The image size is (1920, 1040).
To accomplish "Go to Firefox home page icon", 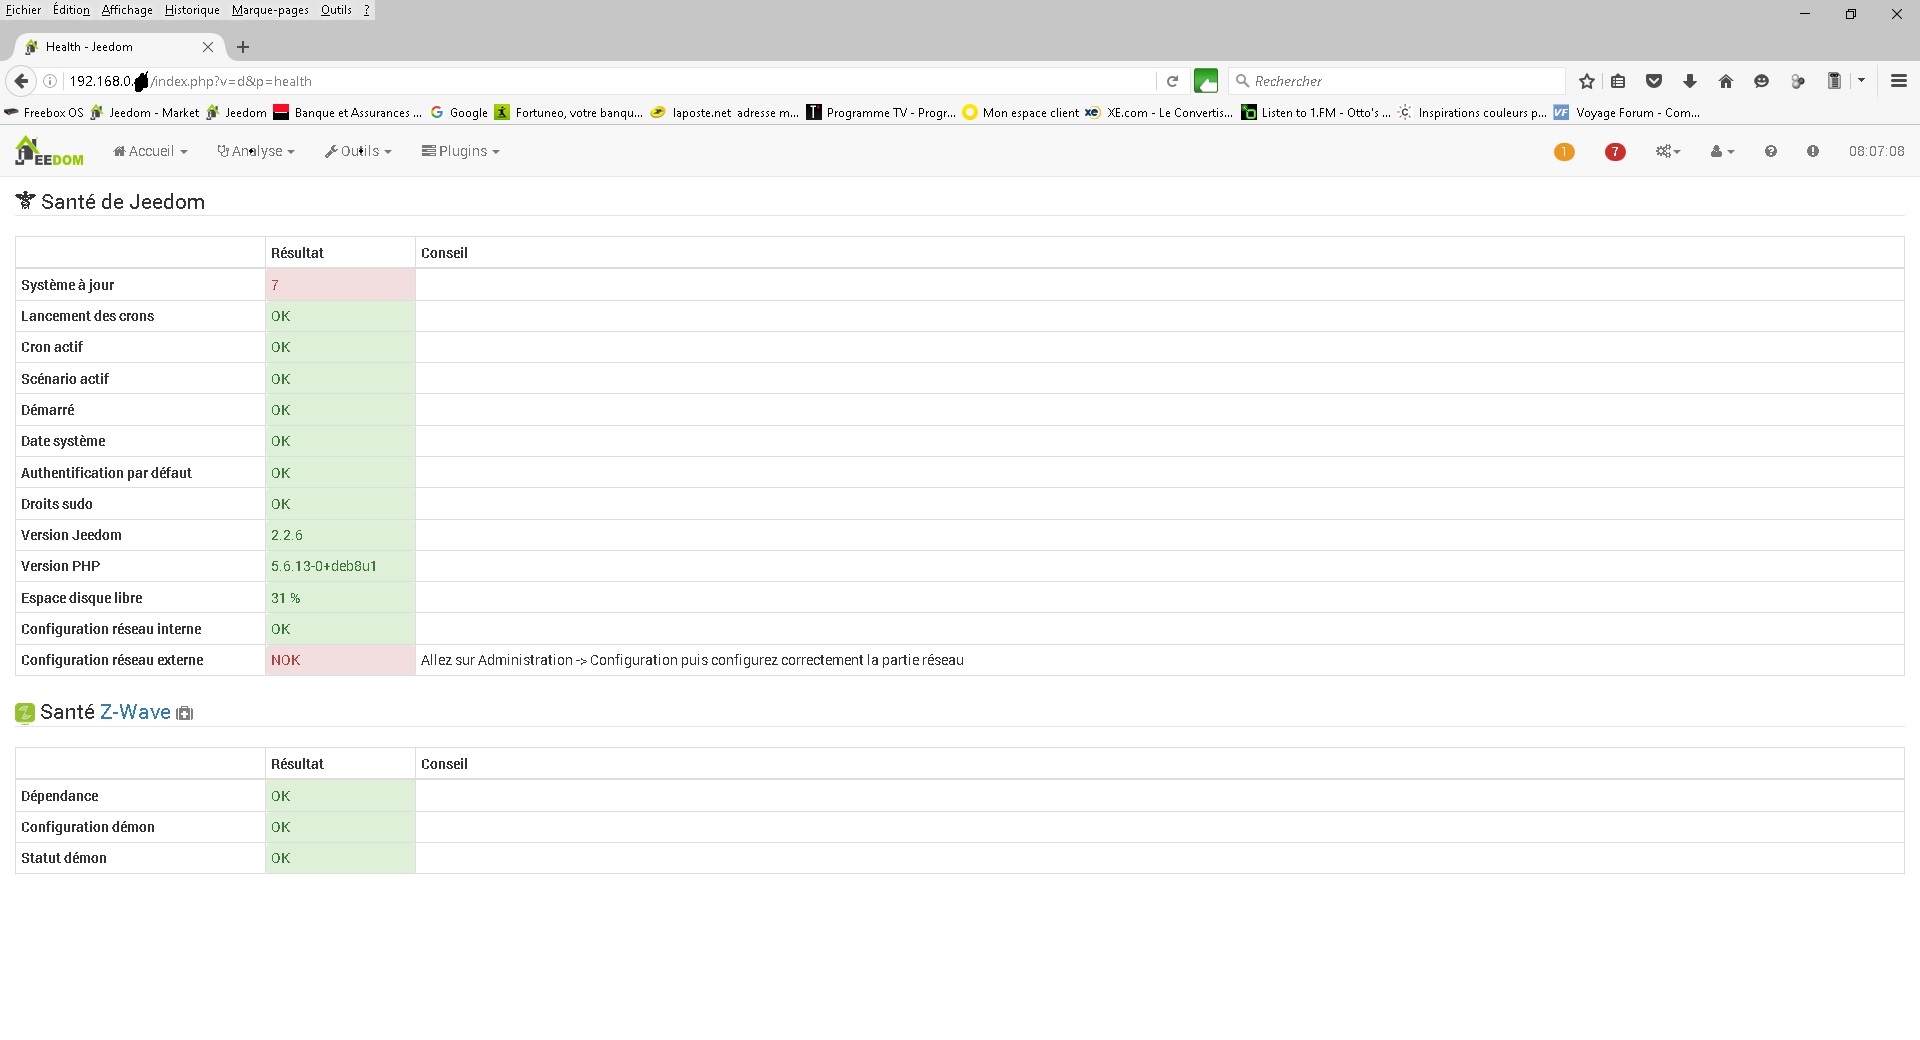I will 1726,81.
